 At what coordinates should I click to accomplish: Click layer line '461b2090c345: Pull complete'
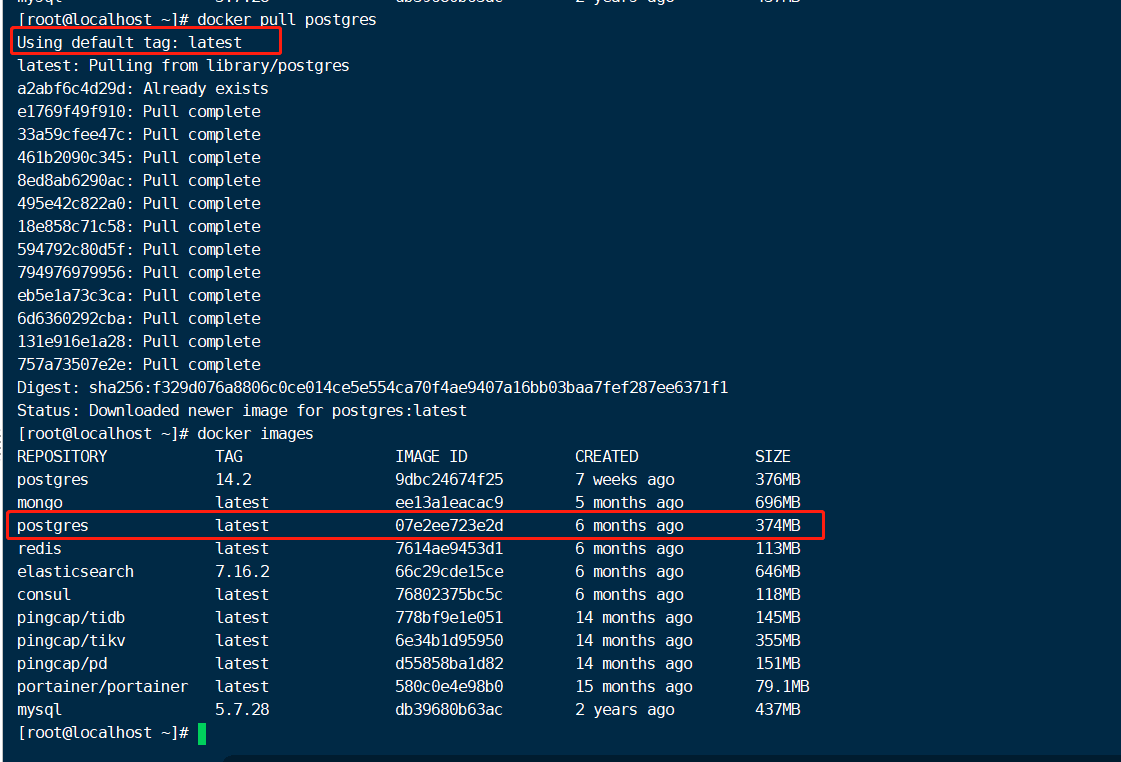coord(139,157)
